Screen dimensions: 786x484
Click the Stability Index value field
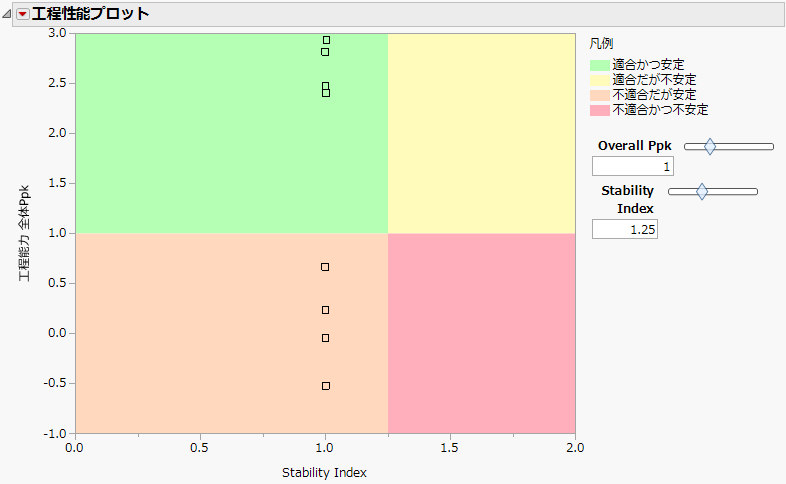[x=624, y=230]
